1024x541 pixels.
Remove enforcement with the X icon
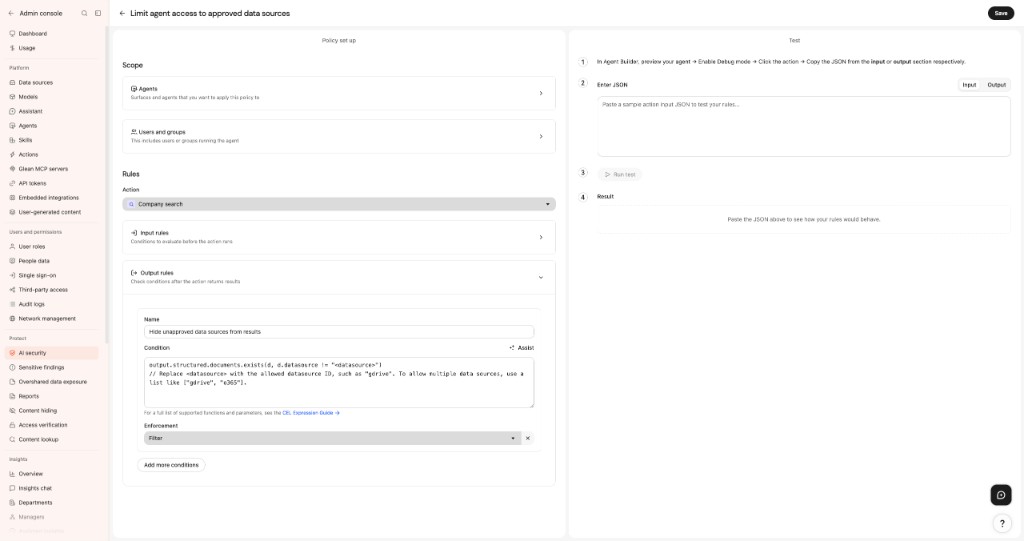pyautogui.click(x=528, y=438)
